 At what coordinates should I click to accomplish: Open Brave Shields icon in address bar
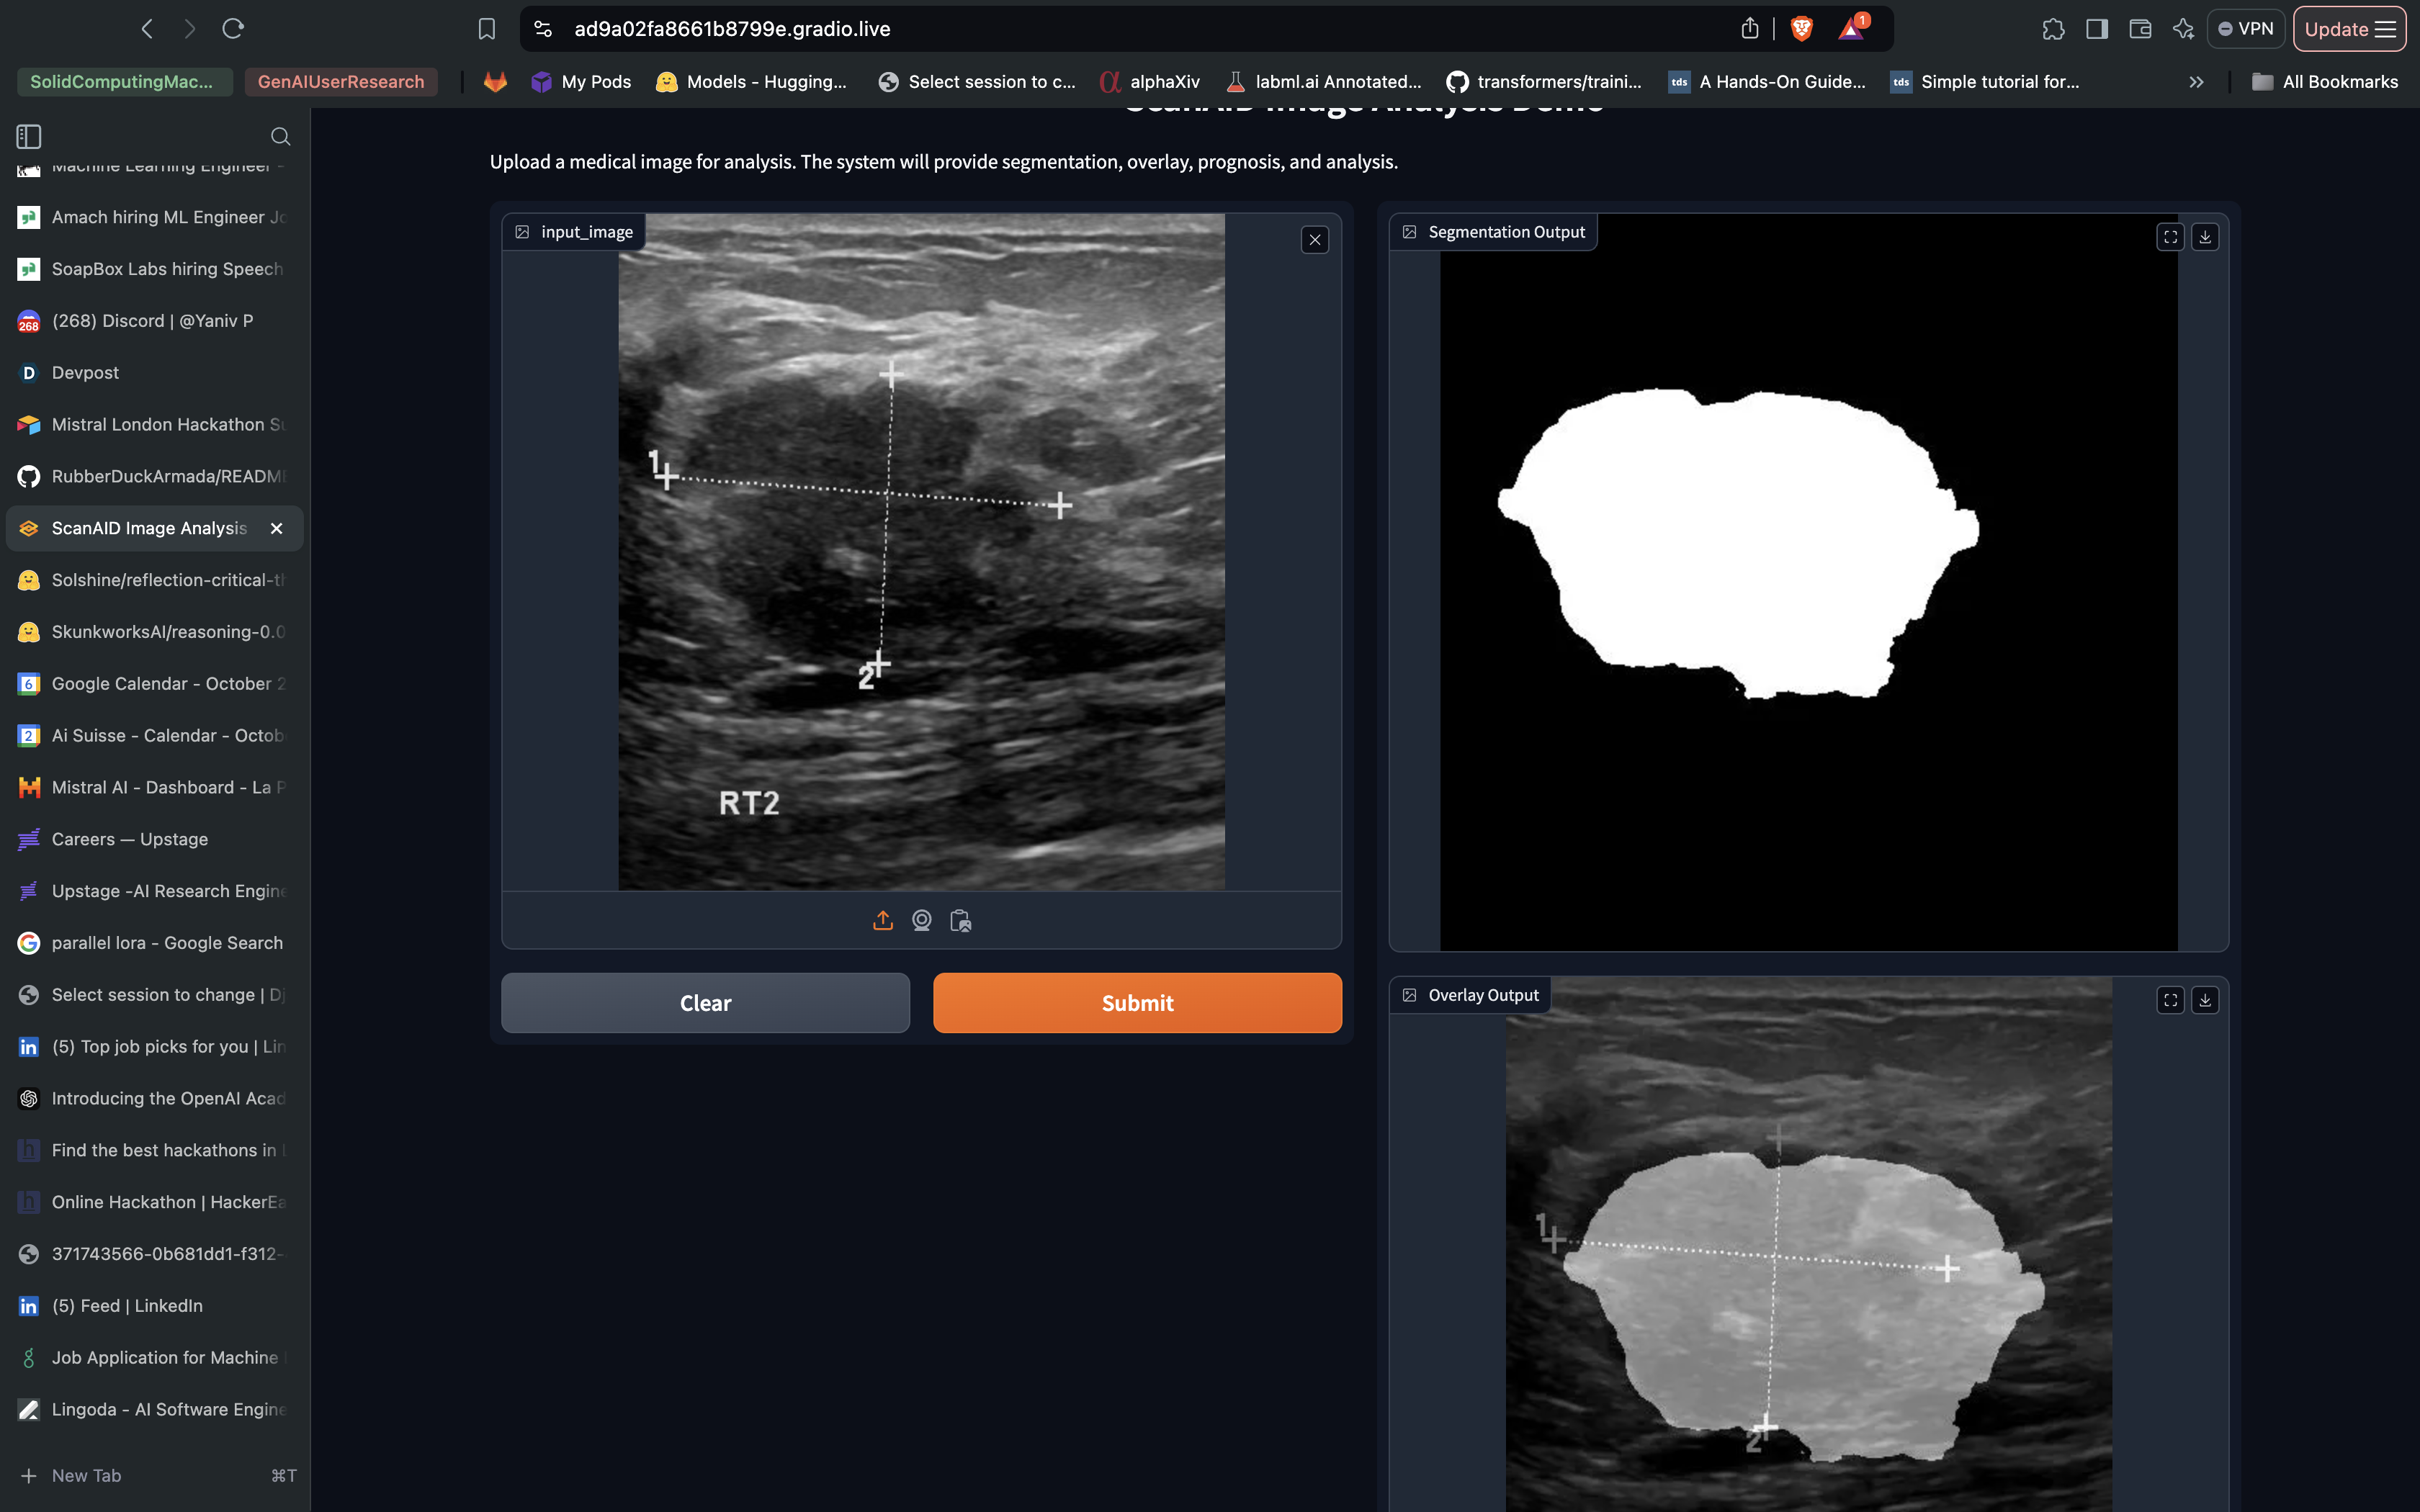pos(1801,29)
